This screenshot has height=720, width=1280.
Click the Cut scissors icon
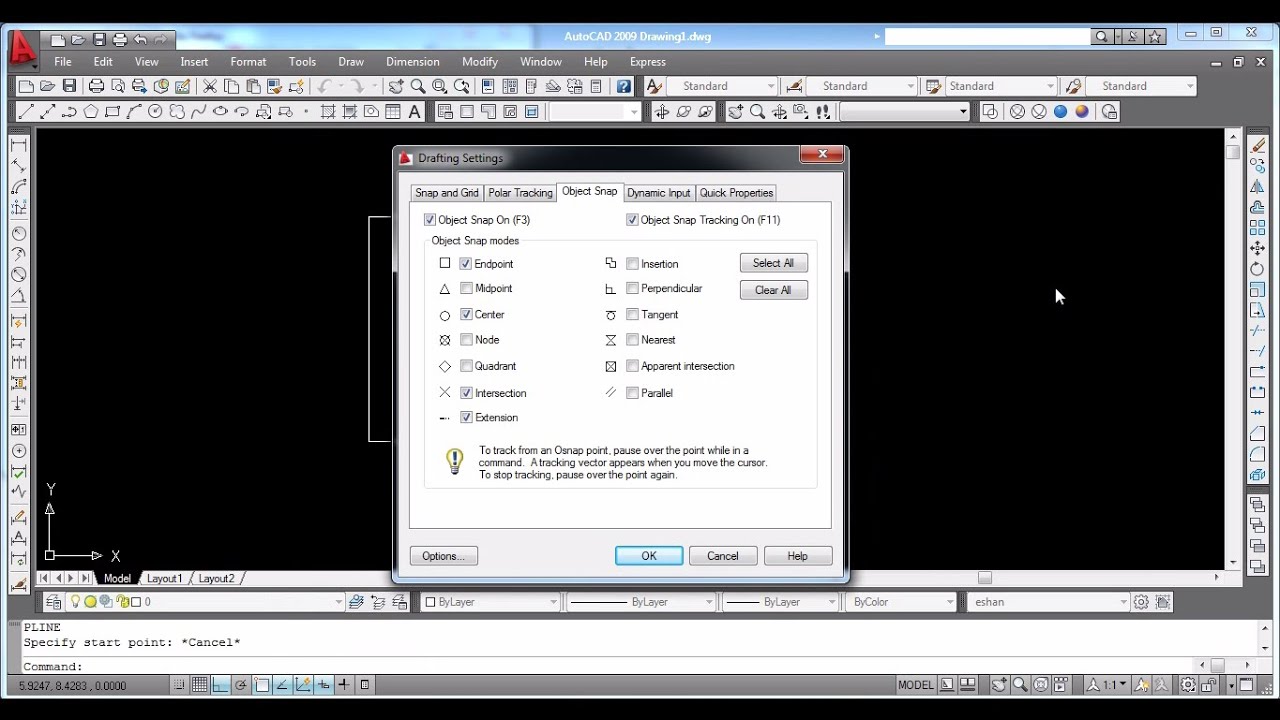210,86
